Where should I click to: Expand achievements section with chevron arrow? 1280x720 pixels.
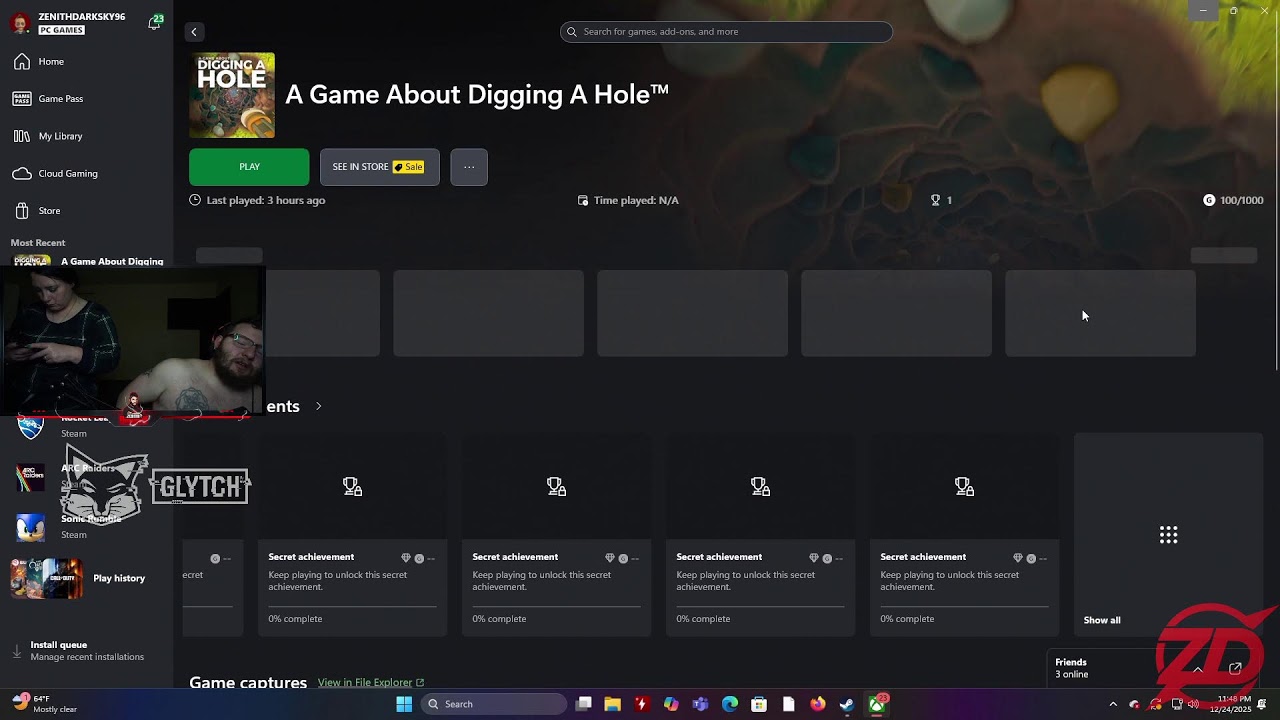point(319,406)
